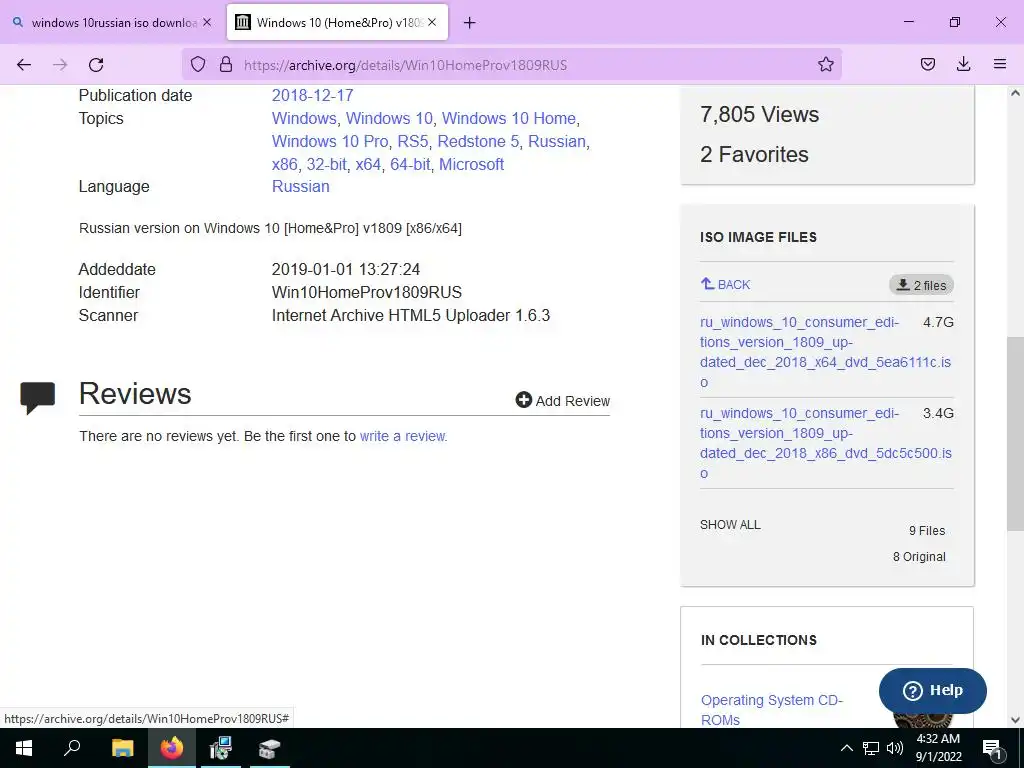
Task: Close the Windows 10 (Home&Pro) tab
Action: pos(432,22)
